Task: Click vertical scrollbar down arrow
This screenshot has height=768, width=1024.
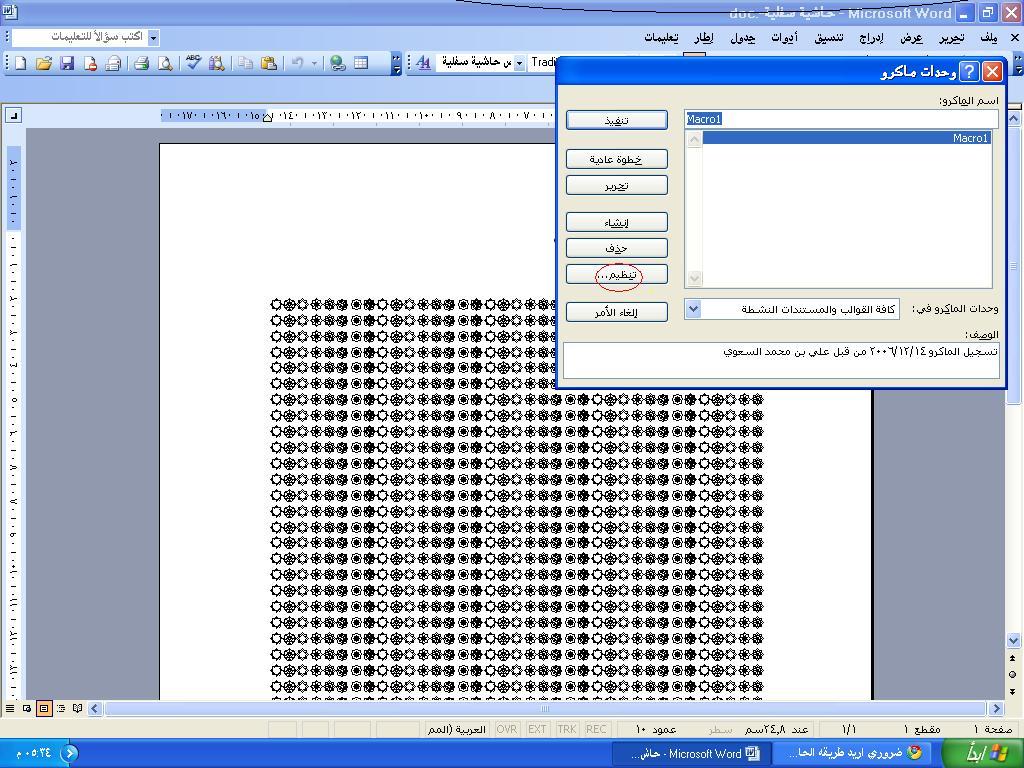Action: coord(1013,641)
